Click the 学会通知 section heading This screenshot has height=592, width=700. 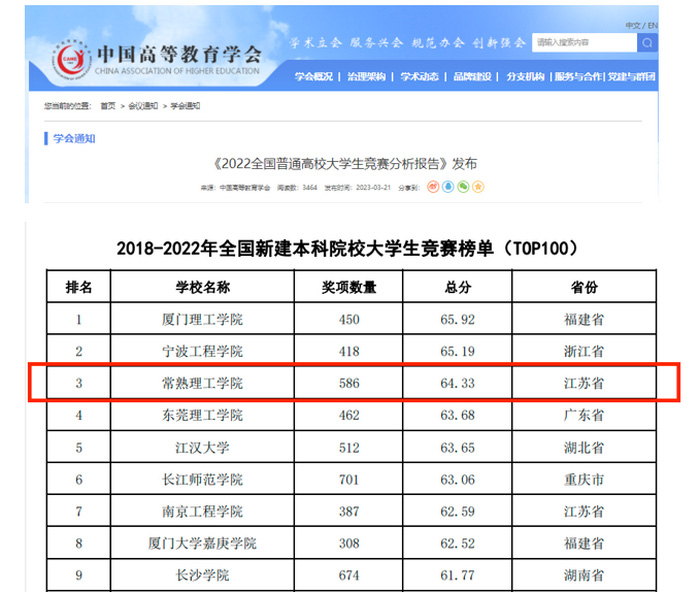pyautogui.click(x=74, y=138)
